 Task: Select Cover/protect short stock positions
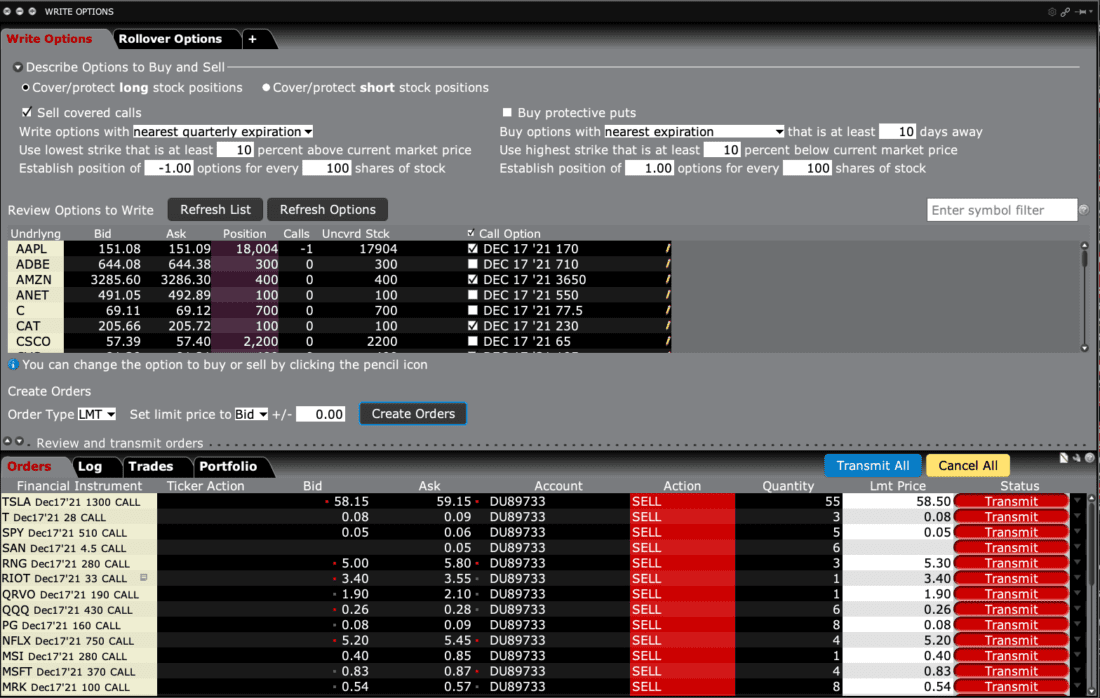point(266,88)
